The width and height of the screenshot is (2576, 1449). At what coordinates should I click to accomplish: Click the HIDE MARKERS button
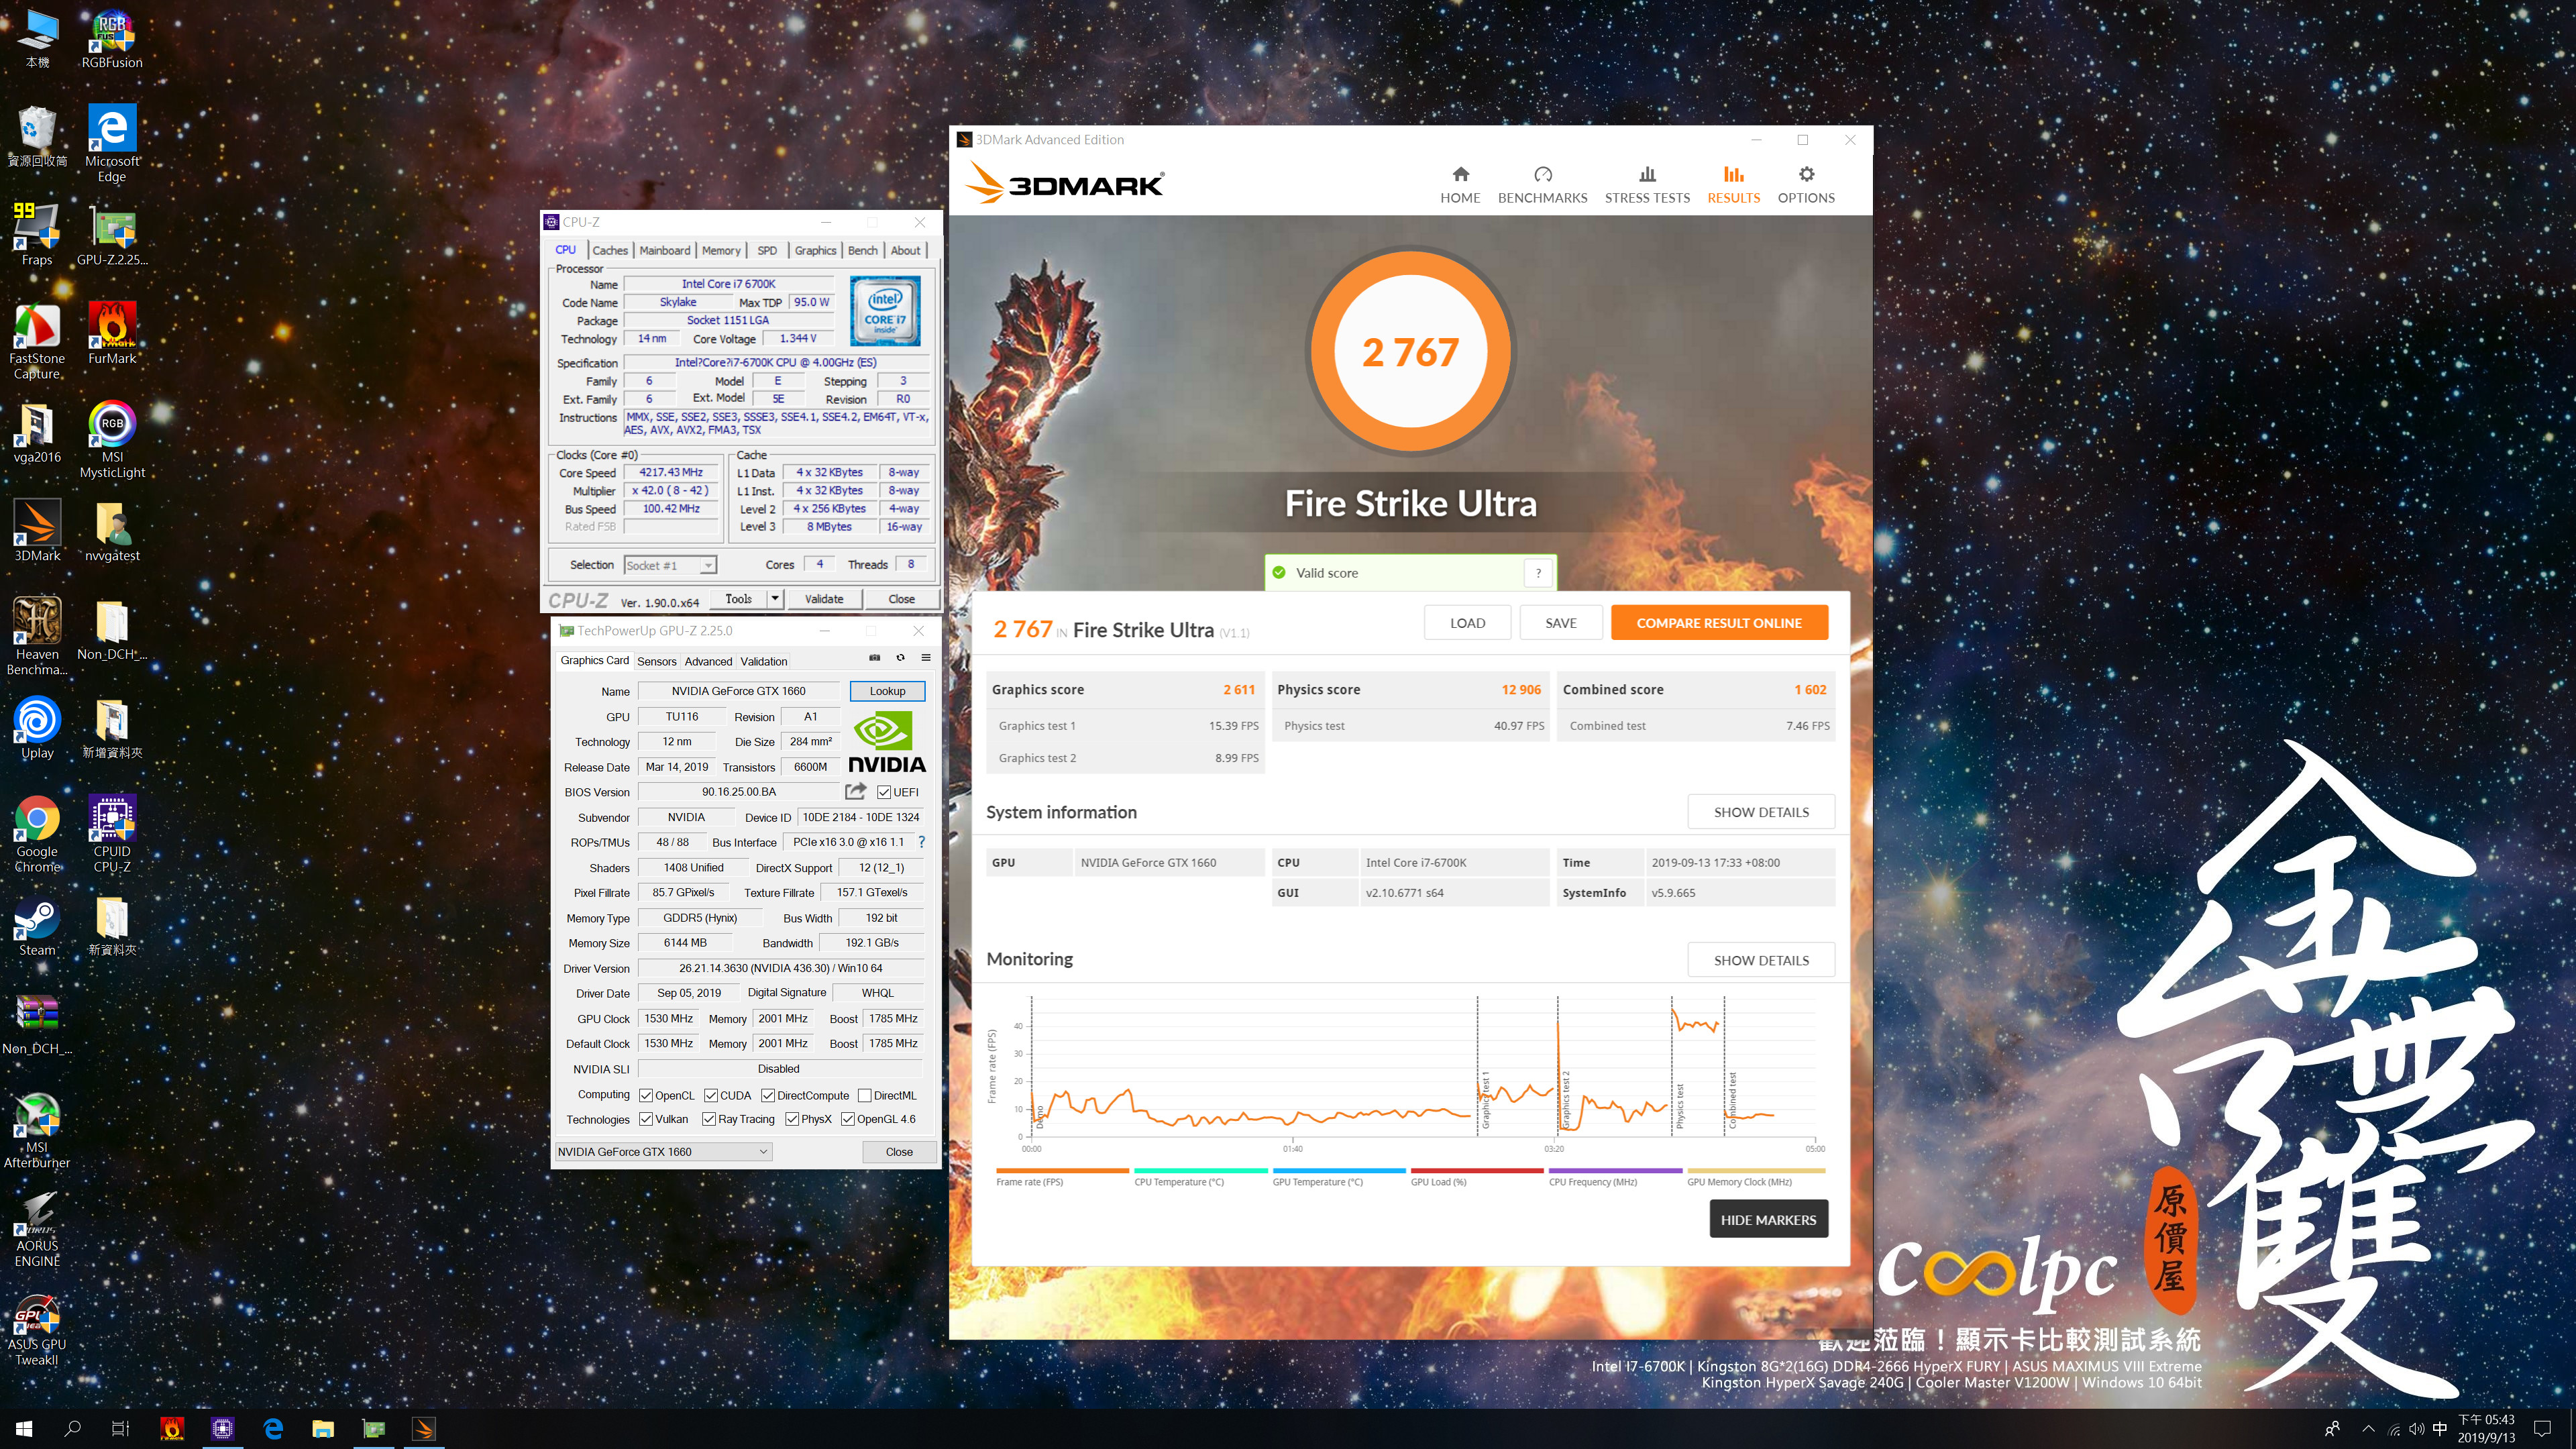coord(1768,1219)
